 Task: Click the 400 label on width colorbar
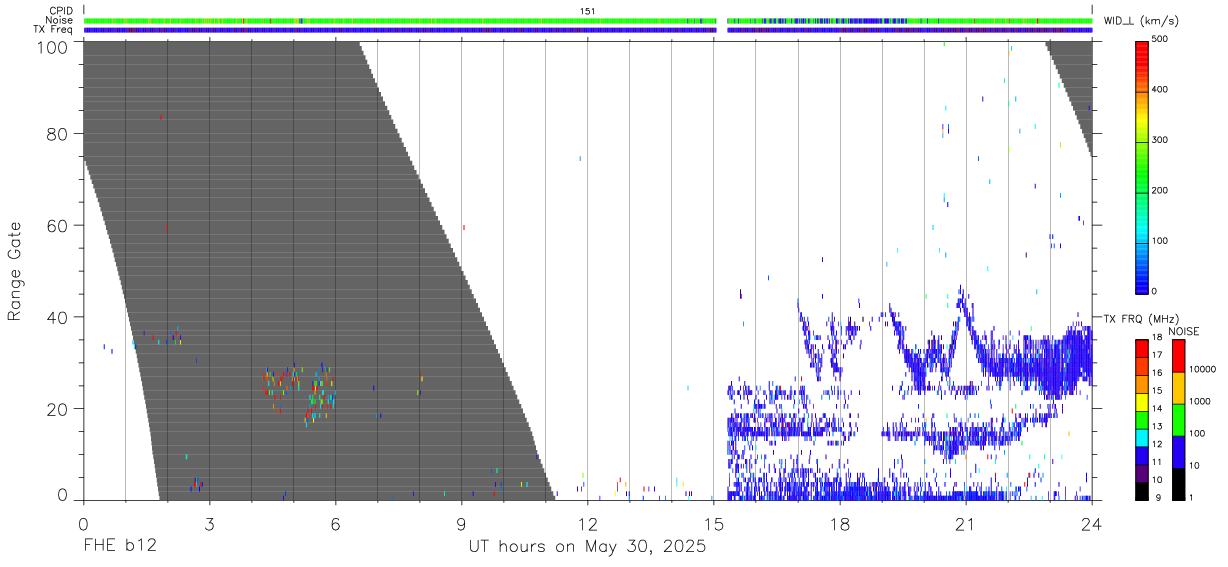point(1161,90)
